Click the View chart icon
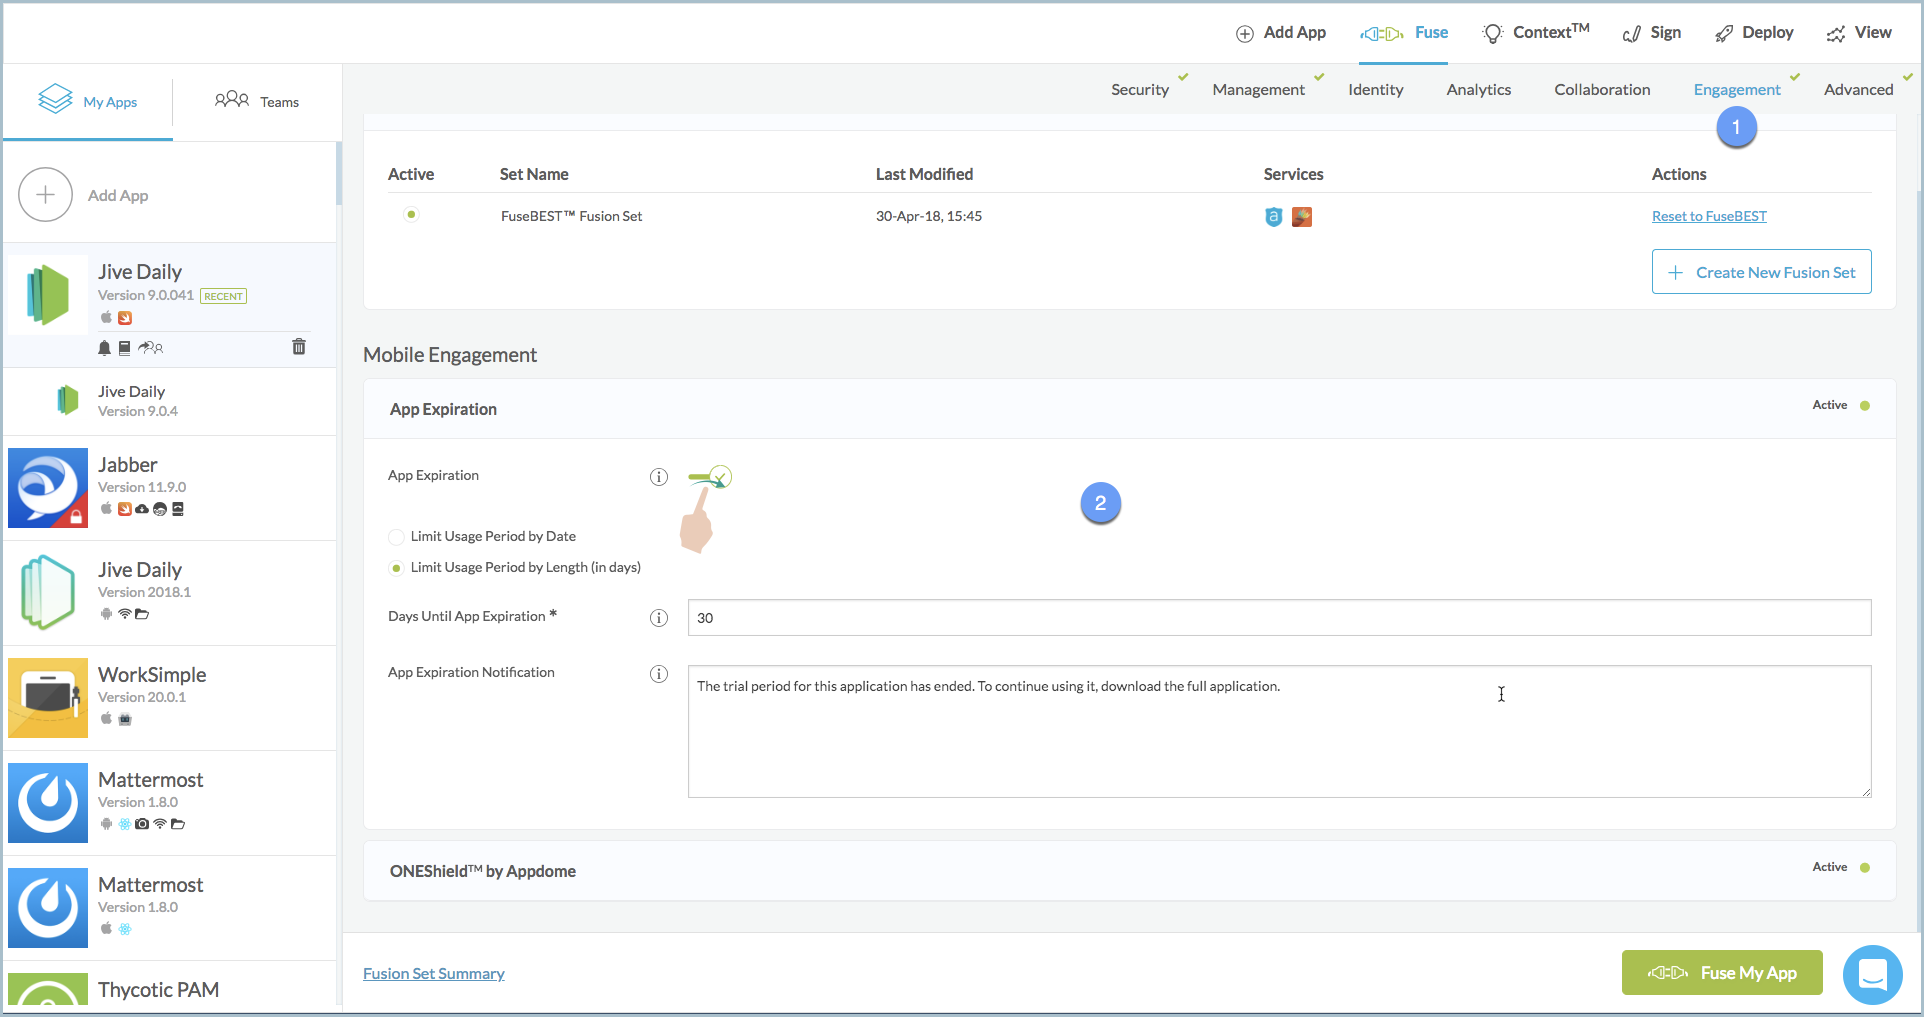 coord(1836,34)
